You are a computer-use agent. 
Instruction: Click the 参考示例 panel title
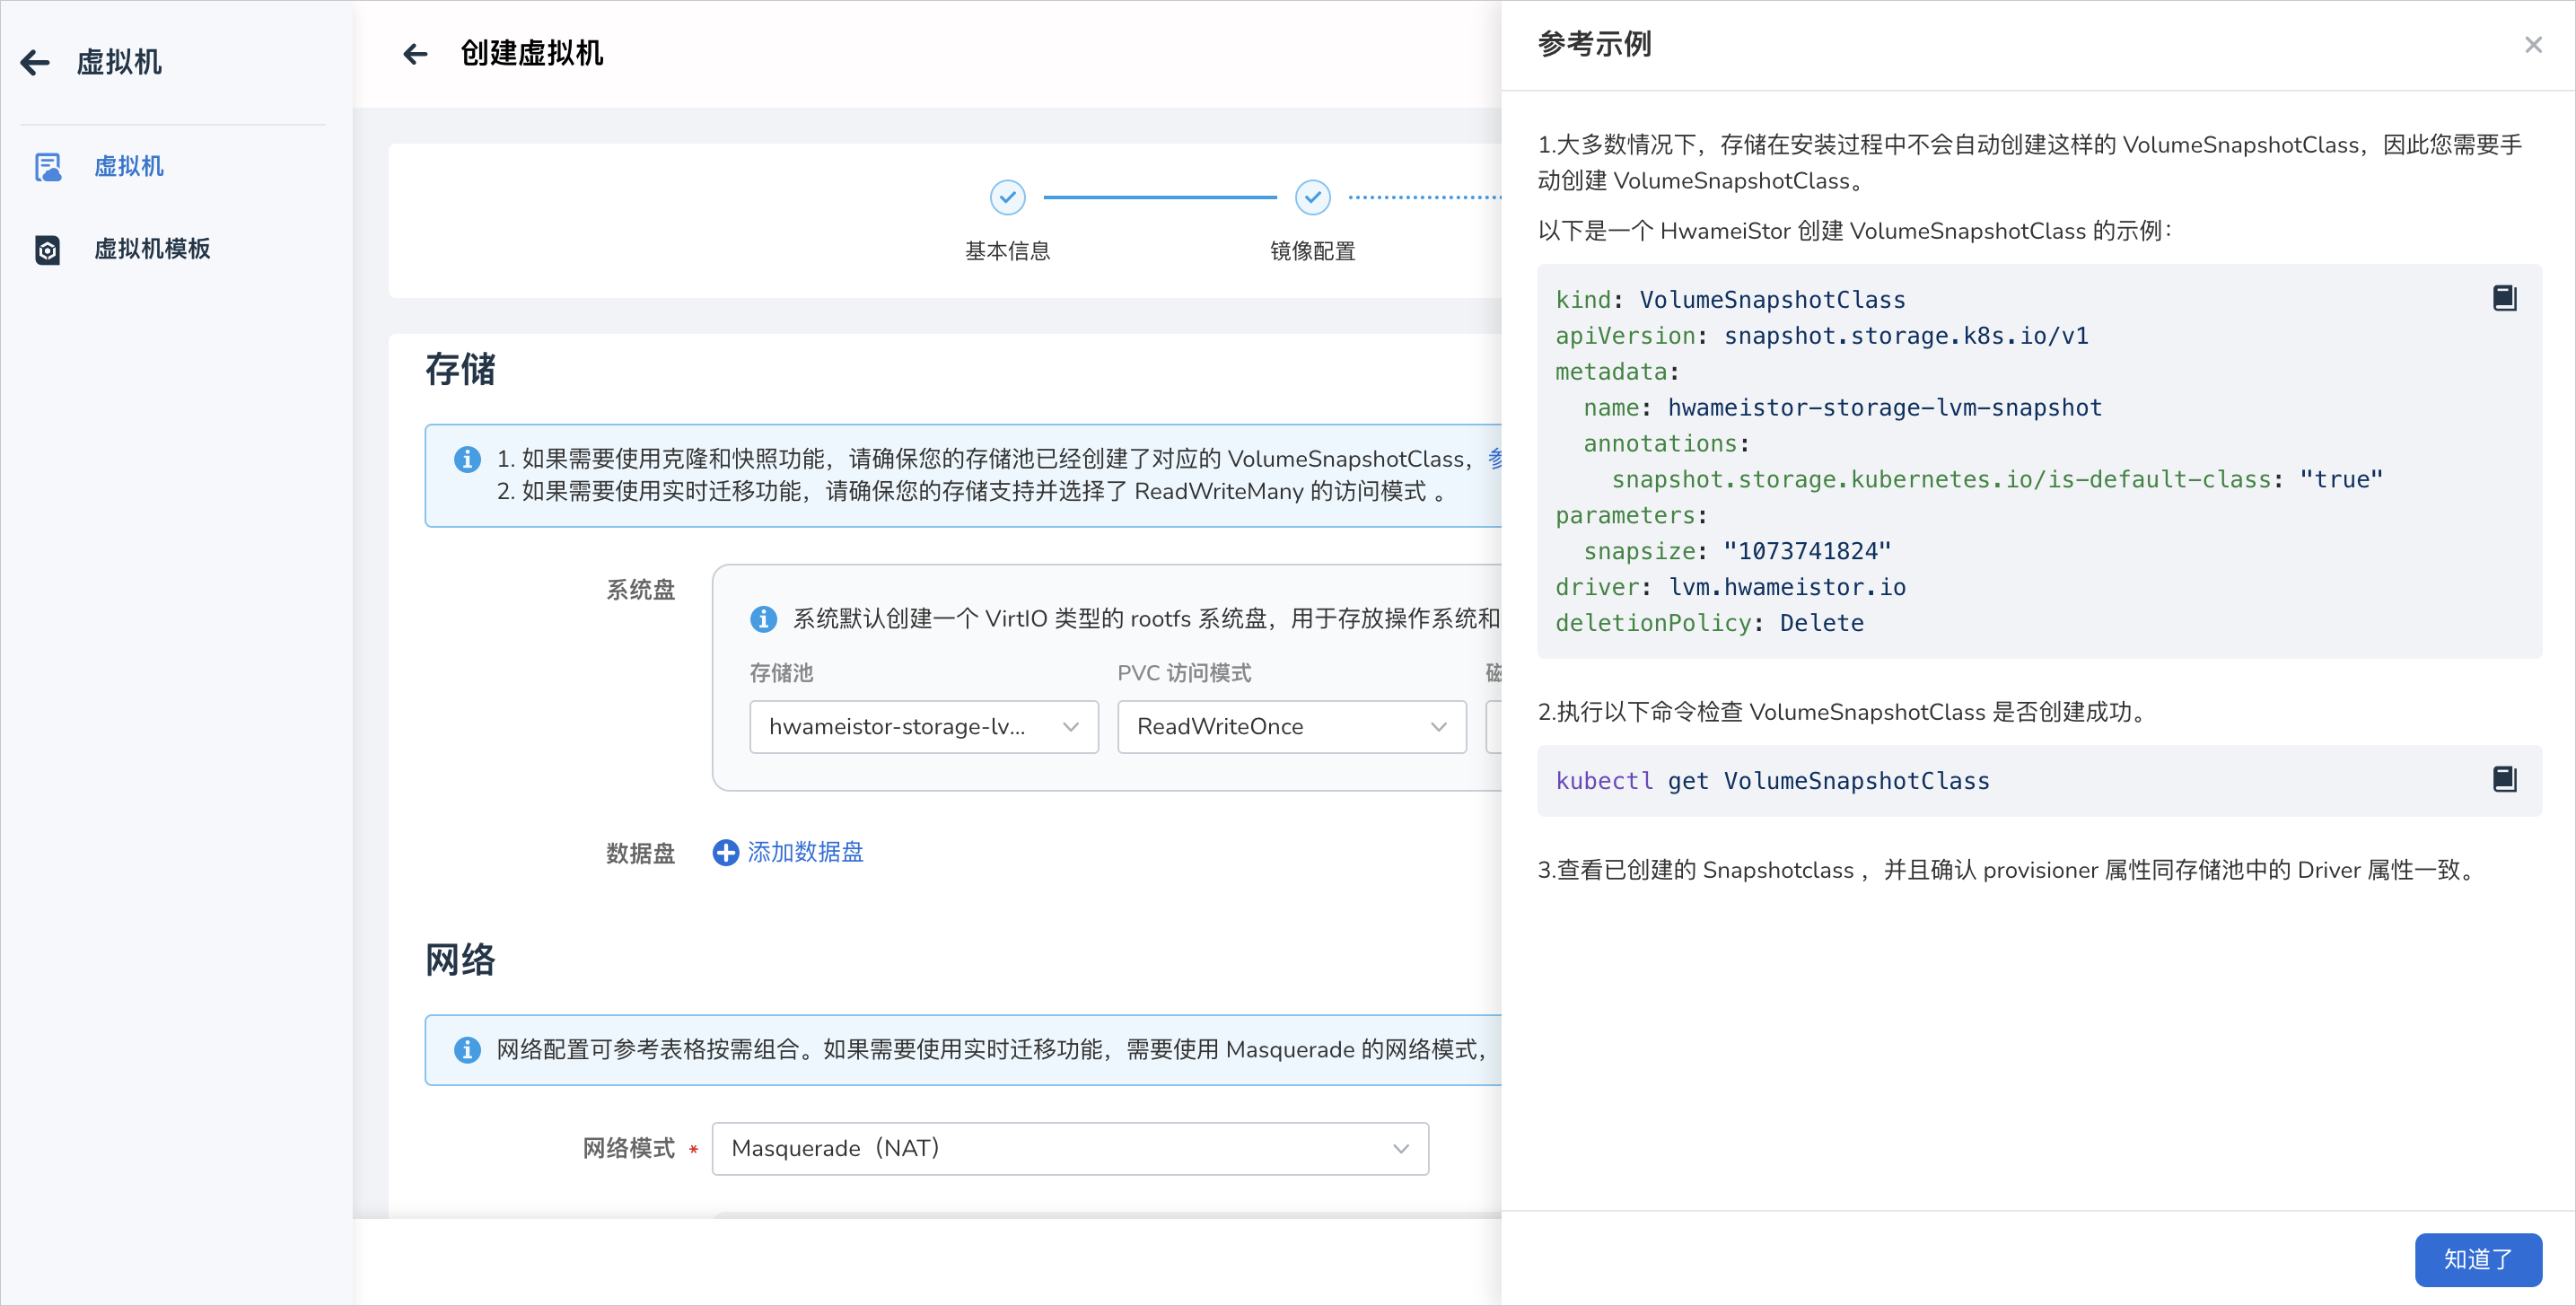coord(1594,45)
